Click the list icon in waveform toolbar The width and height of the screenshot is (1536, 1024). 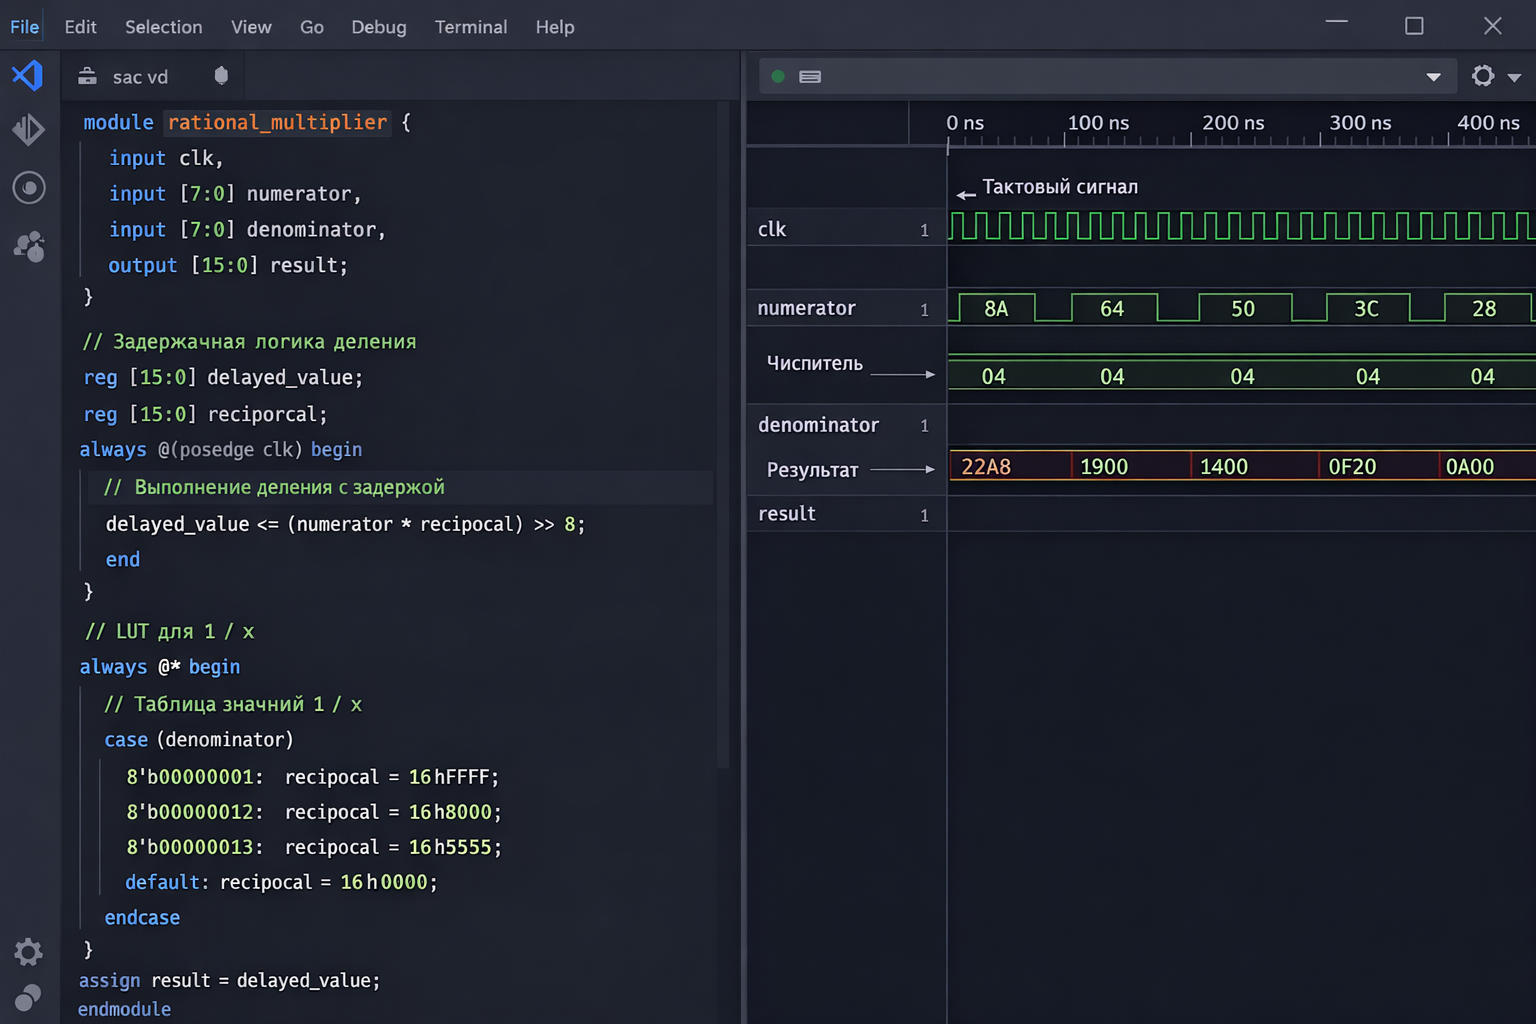(810, 77)
